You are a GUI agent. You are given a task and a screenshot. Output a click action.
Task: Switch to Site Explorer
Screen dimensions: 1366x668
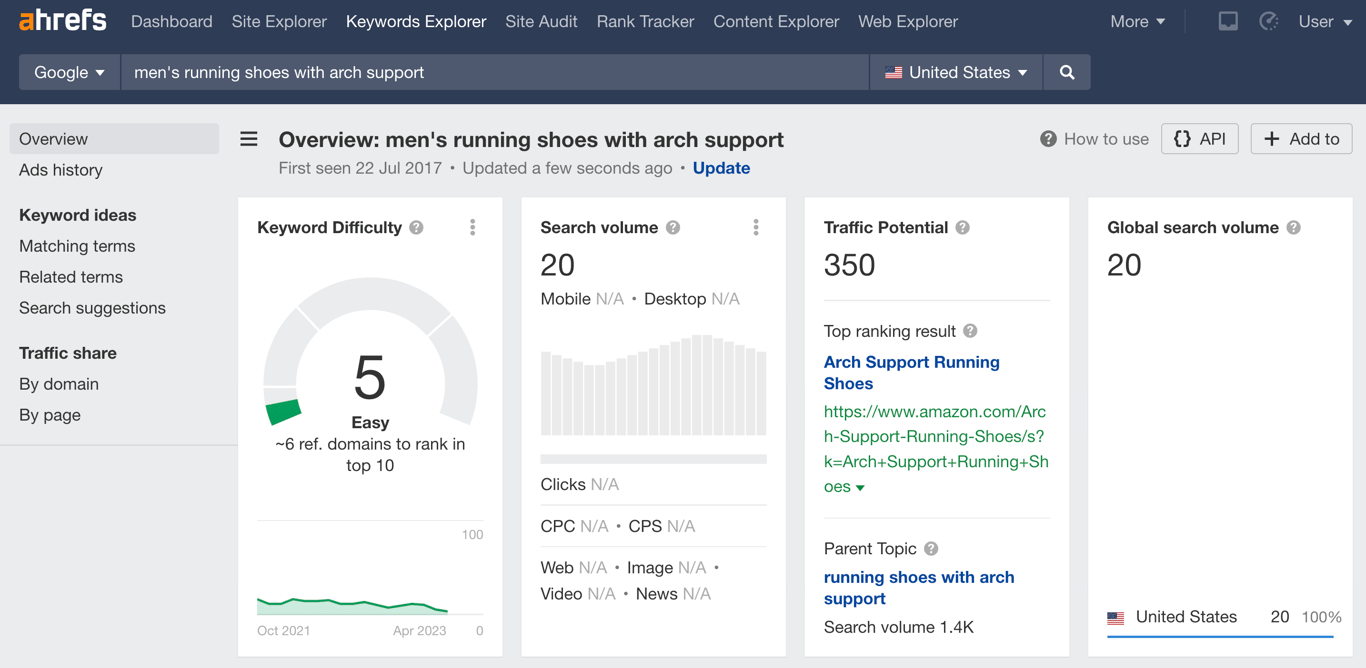279,21
